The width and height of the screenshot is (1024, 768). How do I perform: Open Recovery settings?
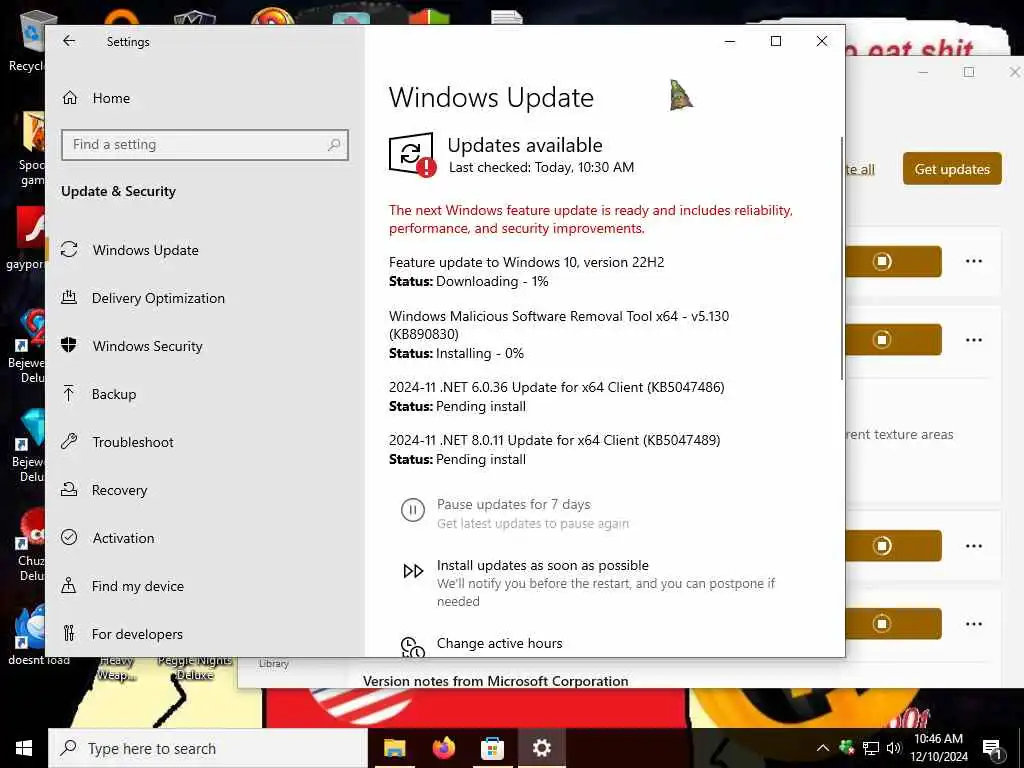click(x=120, y=490)
